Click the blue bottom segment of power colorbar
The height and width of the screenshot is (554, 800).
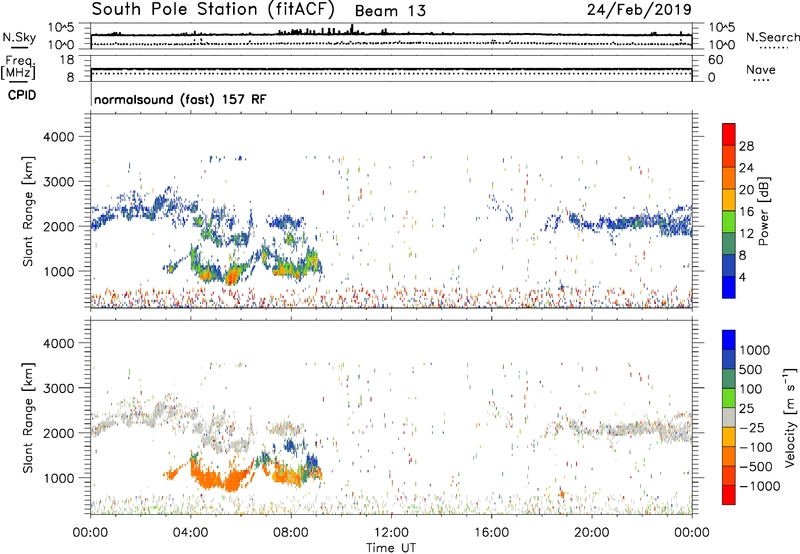coord(729,287)
